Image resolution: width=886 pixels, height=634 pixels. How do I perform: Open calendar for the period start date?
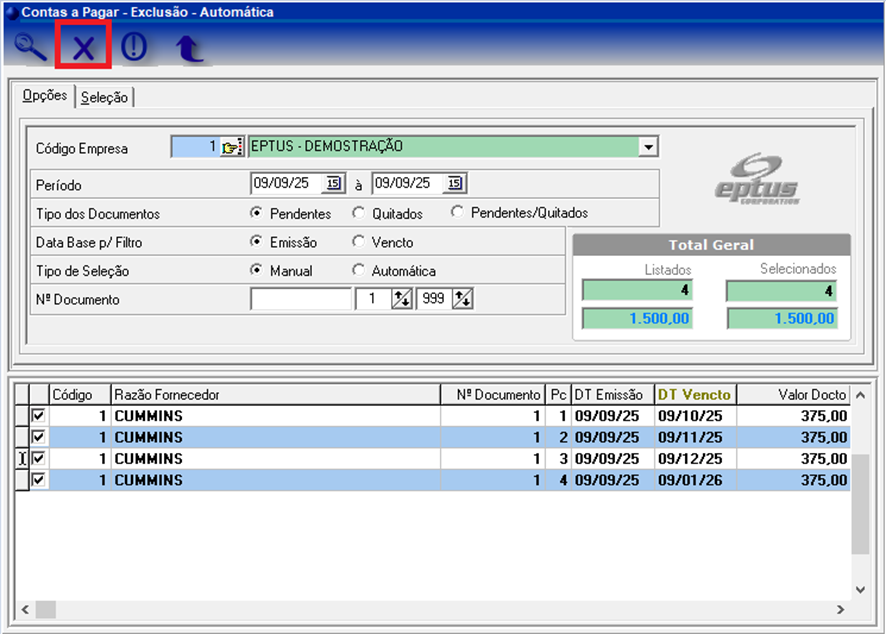pyautogui.click(x=334, y=183)
